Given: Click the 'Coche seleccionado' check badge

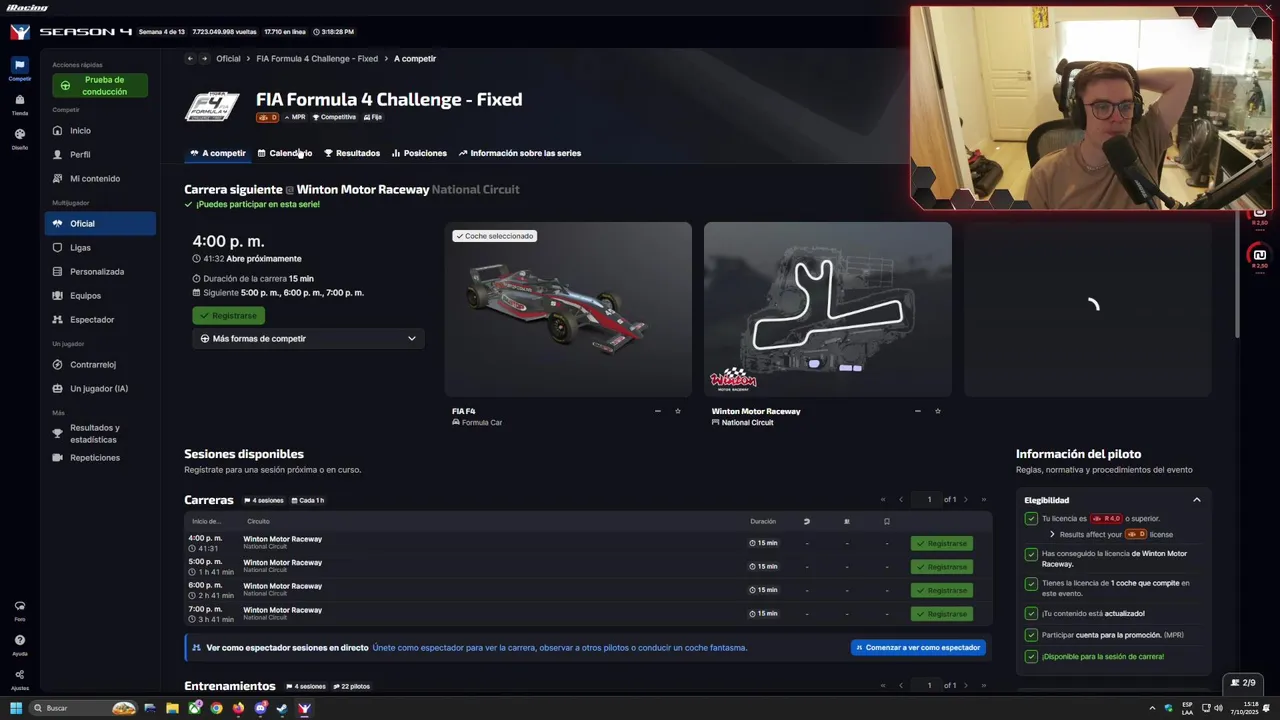Looking at the screenshot, I should tap(494, 236).
